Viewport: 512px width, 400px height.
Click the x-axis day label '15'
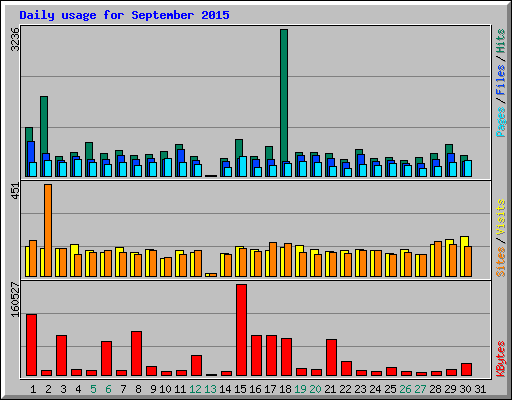[x=240, y=389]
